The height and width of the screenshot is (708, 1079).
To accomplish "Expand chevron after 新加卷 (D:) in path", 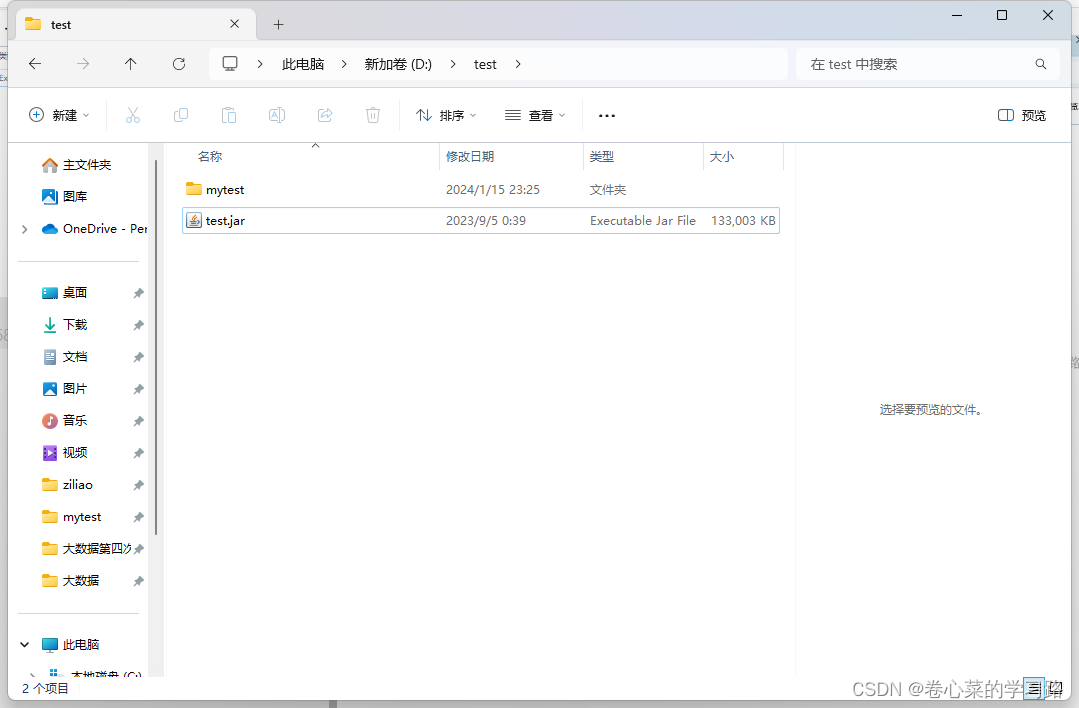I will tap(453, 64).
